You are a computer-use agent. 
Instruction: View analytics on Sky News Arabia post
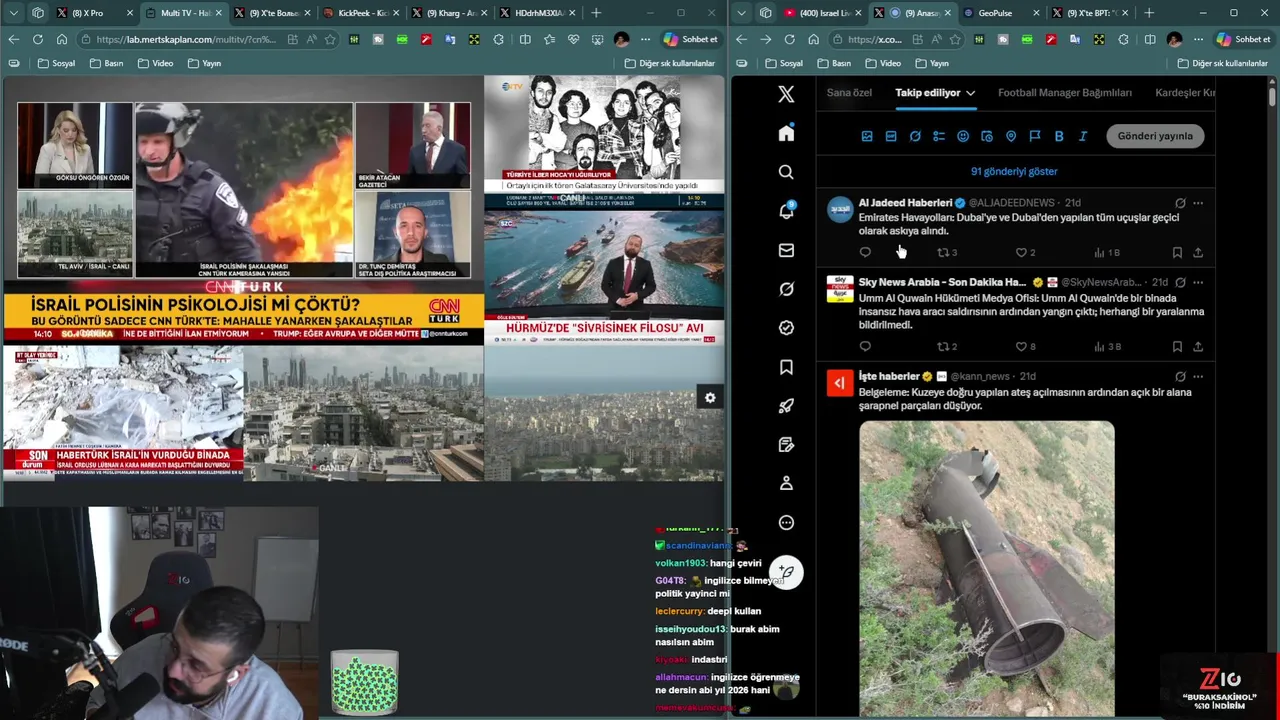point(1106,347)
